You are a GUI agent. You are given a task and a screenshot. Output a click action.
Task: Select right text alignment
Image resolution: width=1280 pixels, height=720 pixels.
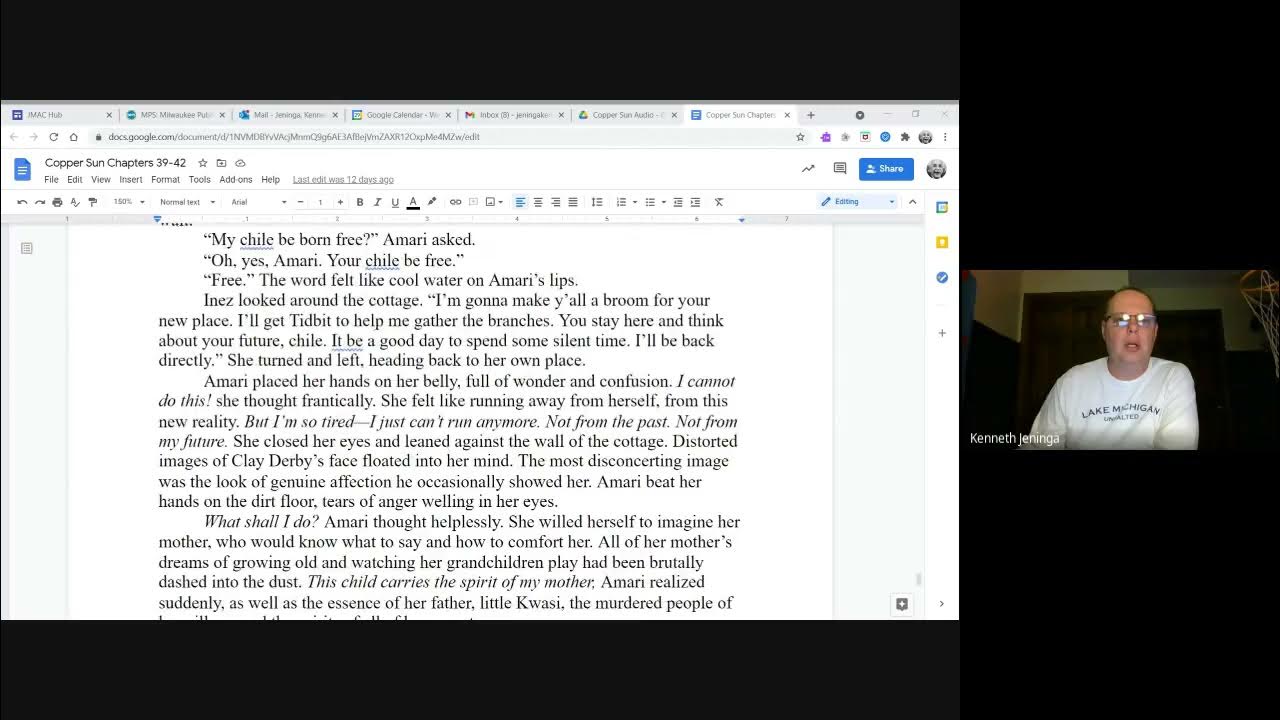[555, 202]
